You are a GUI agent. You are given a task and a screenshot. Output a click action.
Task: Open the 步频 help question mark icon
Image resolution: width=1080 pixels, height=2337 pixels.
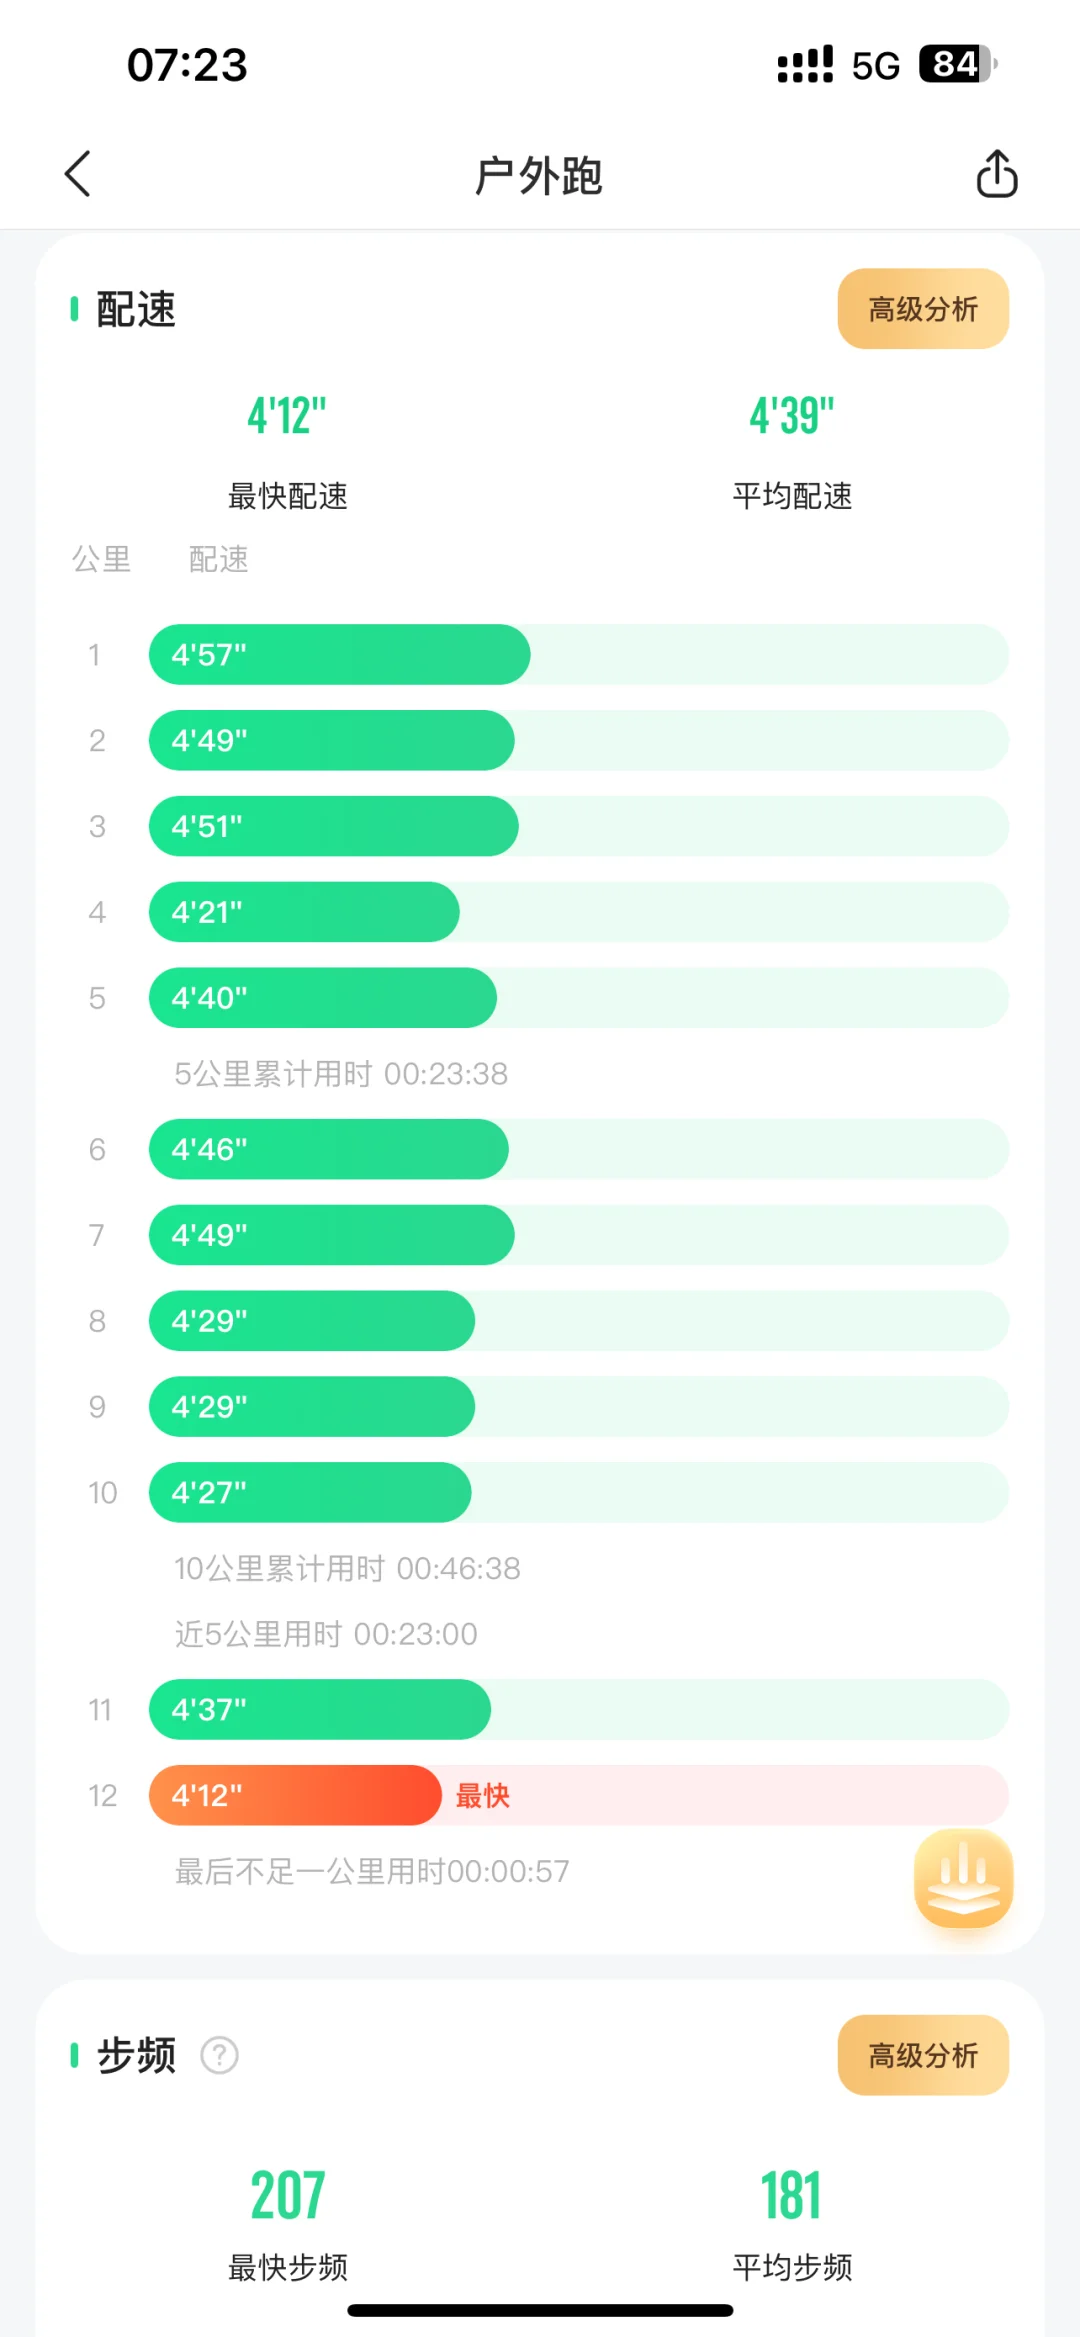coord(219,2056)
